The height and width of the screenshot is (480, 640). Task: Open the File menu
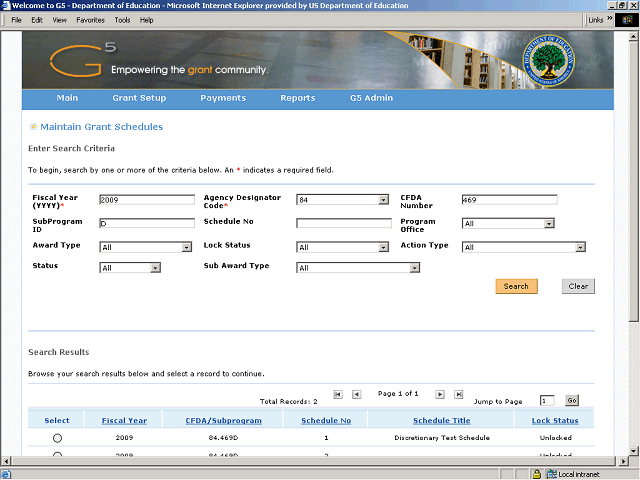tap(16, 20)
